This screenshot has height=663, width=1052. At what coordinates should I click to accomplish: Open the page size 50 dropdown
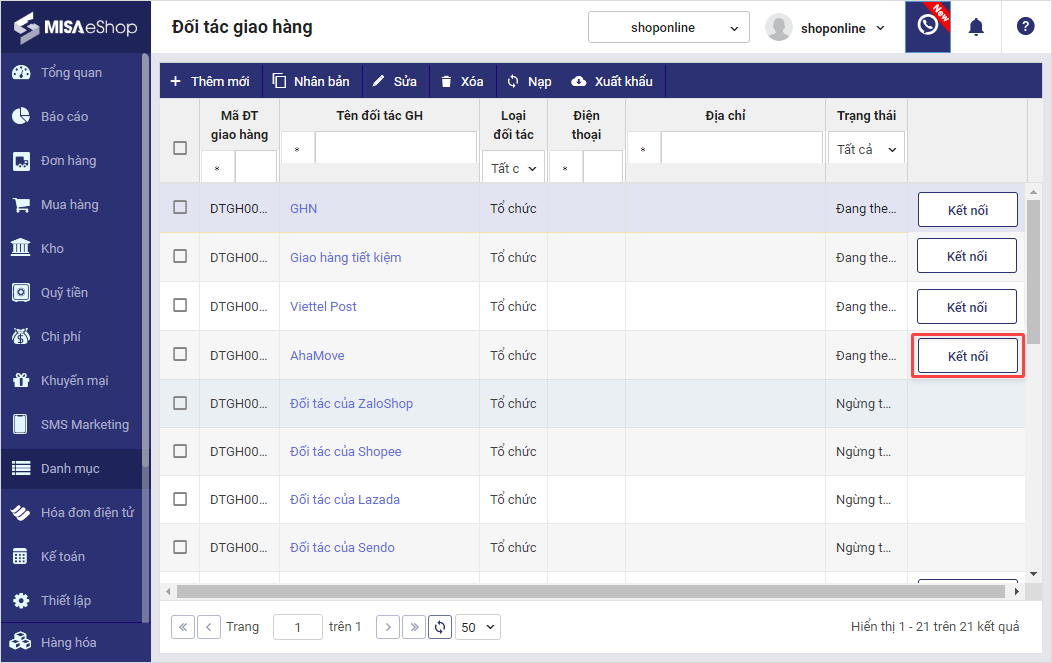click(477, 627)
